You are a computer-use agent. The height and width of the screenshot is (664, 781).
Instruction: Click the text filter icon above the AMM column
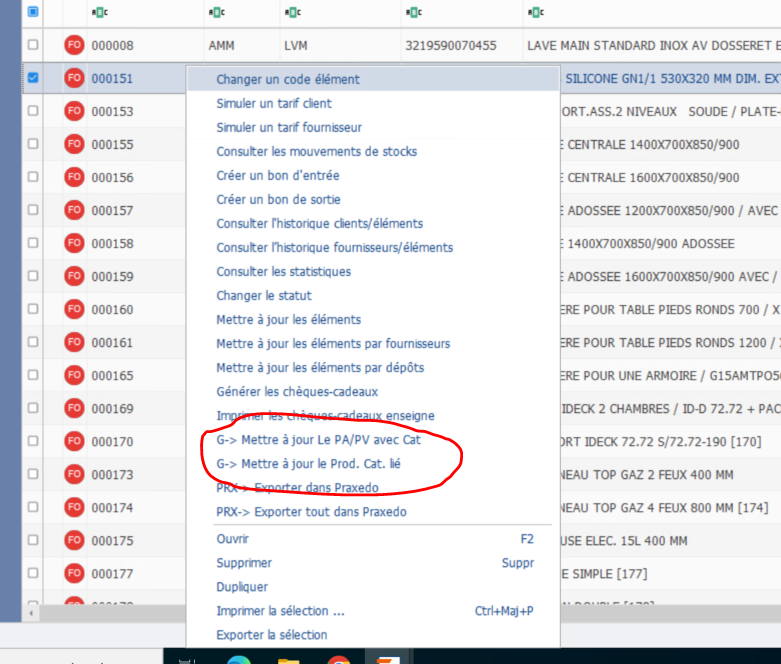(217, 12)
